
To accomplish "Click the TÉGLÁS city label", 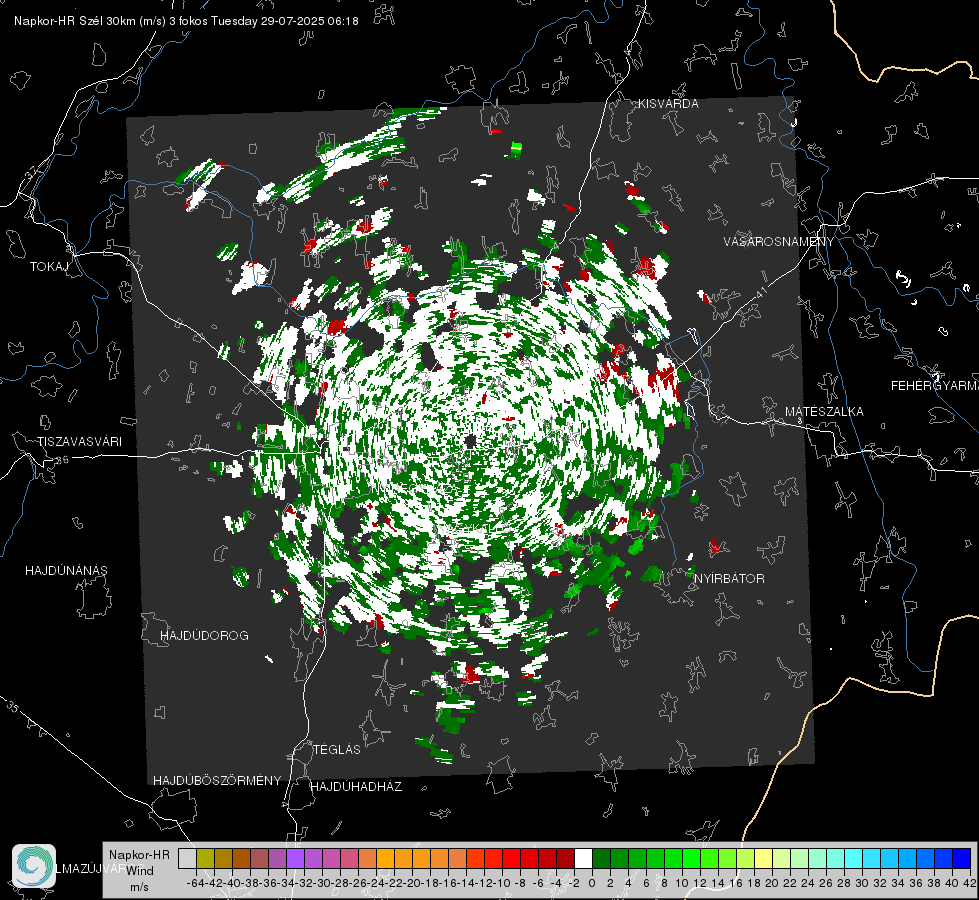I will click(337, 750).
